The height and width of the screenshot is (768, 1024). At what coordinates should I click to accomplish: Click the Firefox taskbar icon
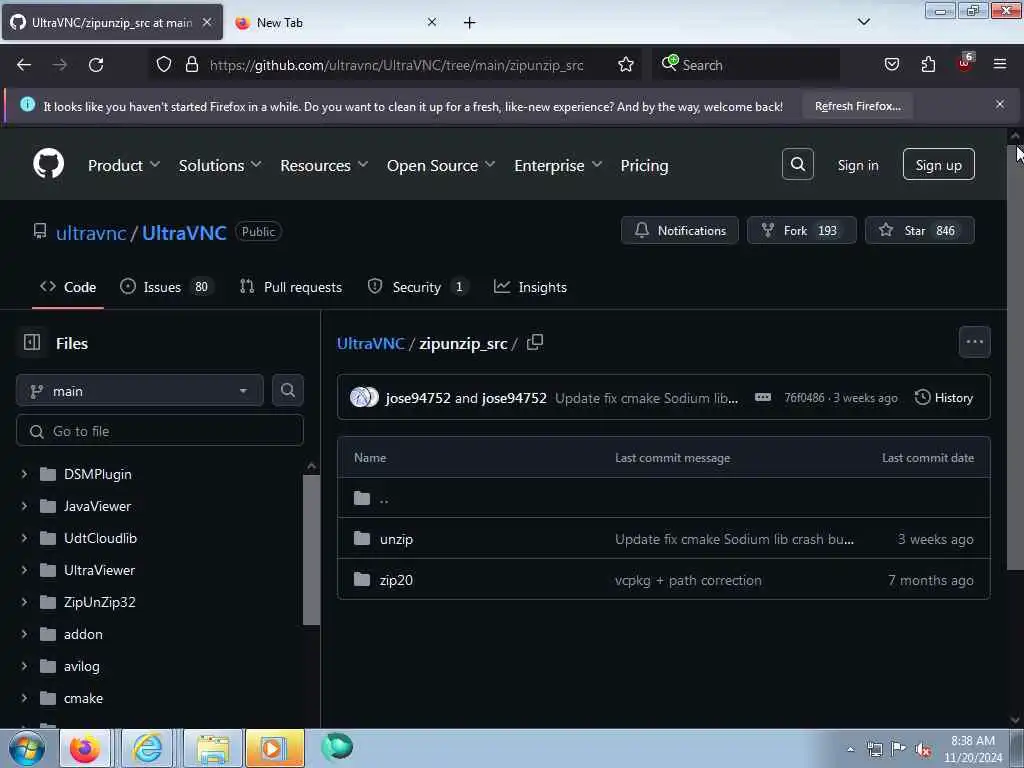[85, 748]
